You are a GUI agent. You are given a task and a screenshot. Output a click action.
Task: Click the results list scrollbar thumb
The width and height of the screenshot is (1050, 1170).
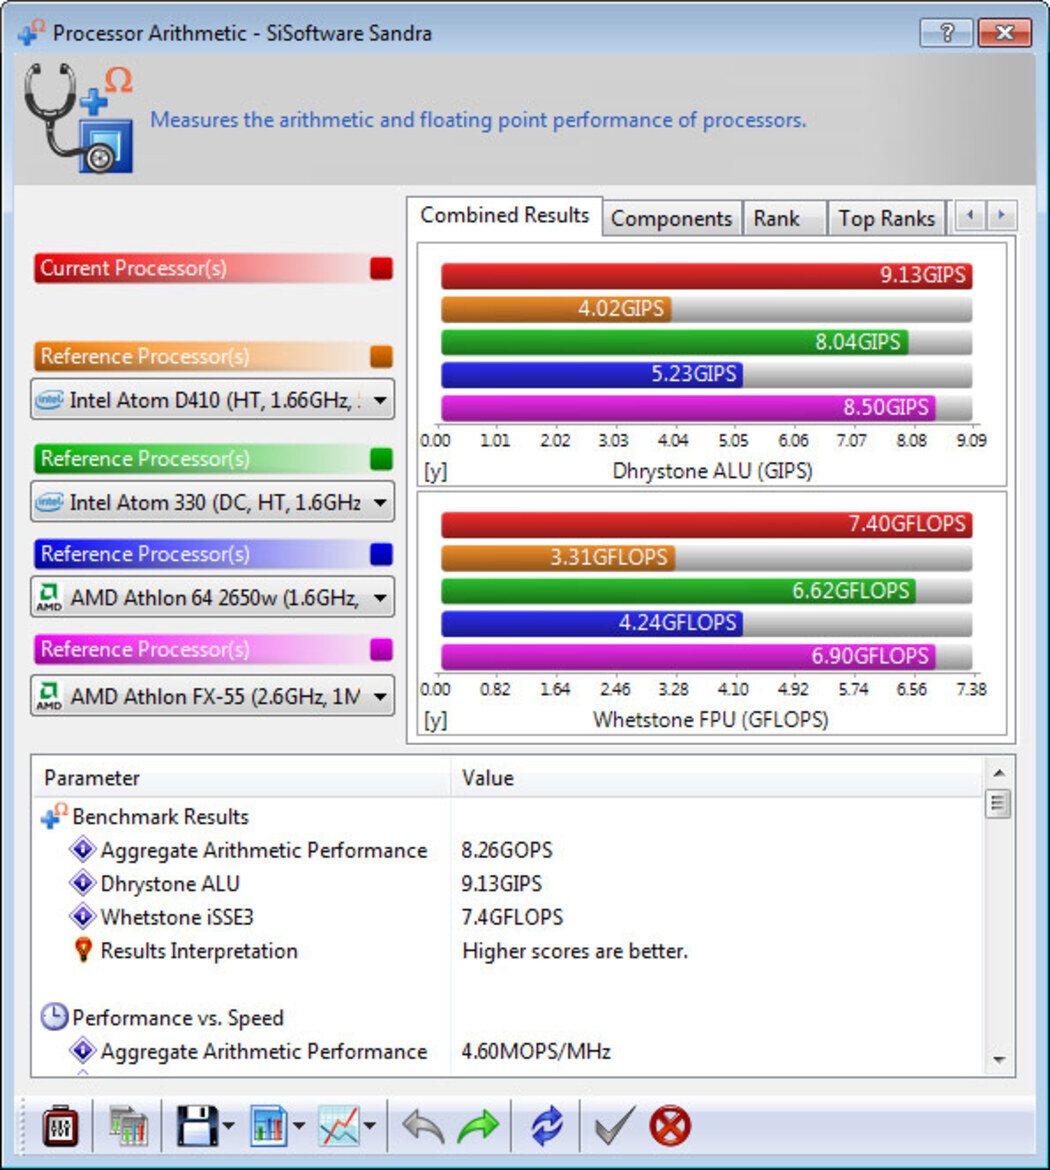point(999,804)
